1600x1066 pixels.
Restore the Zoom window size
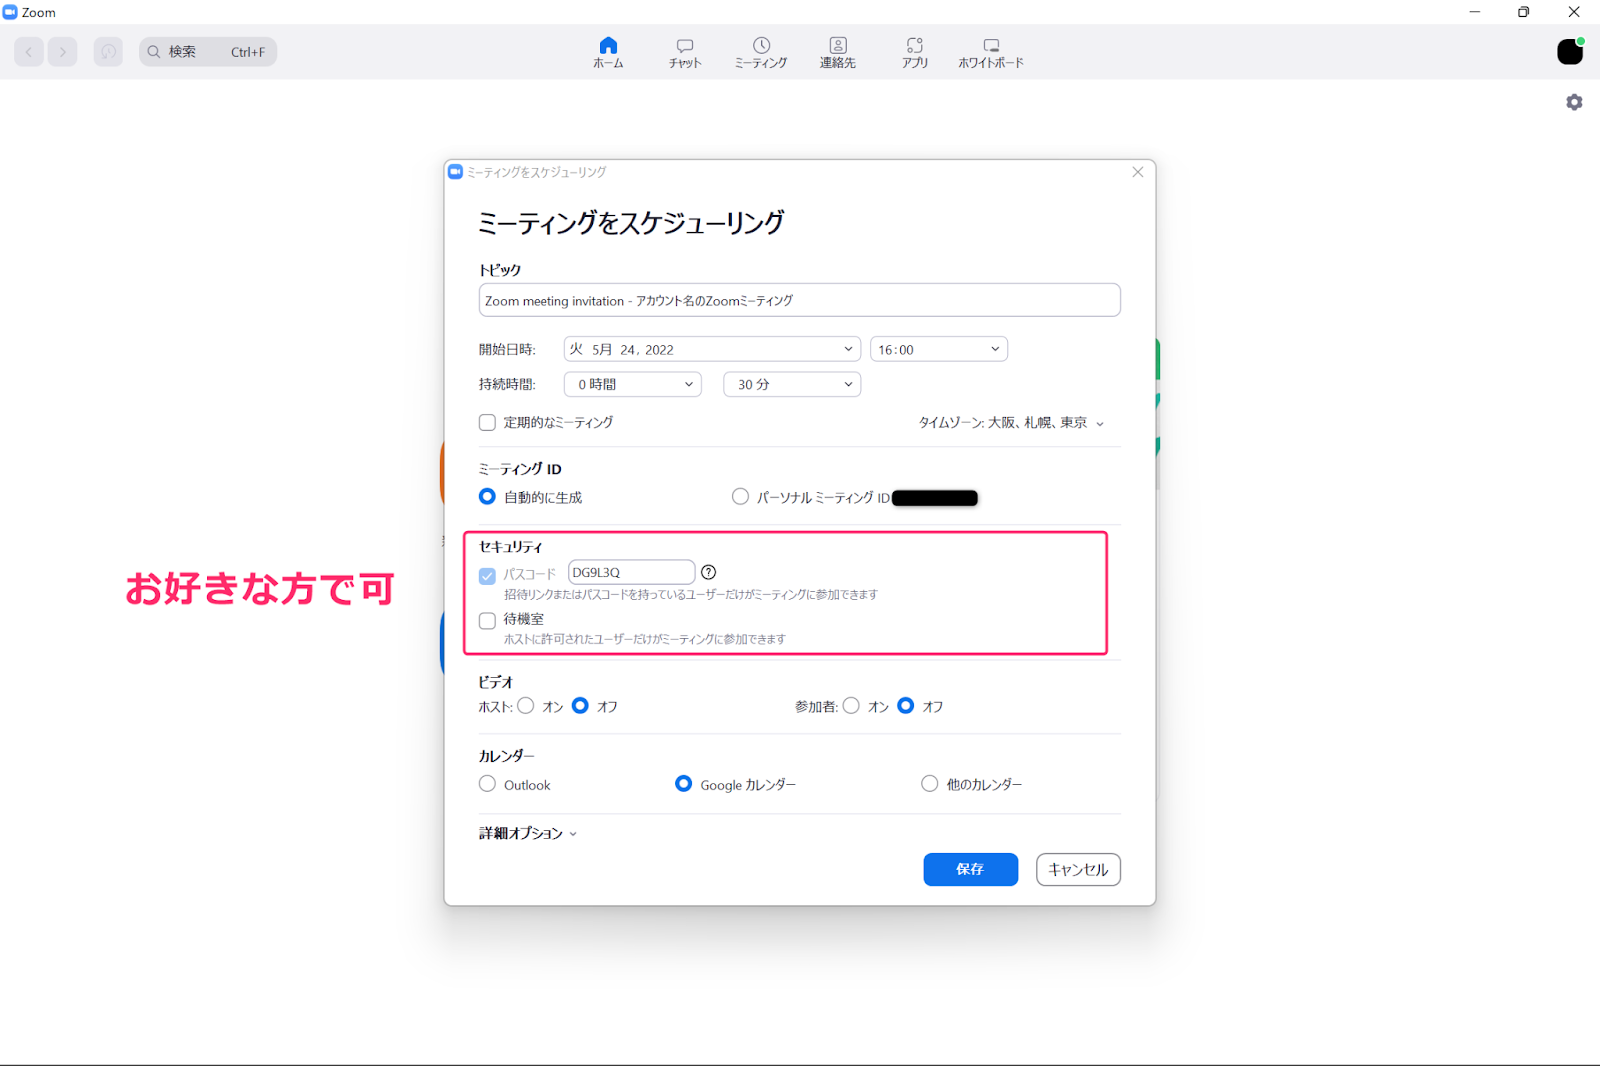pyautogui.click(x=1523, y=12)
